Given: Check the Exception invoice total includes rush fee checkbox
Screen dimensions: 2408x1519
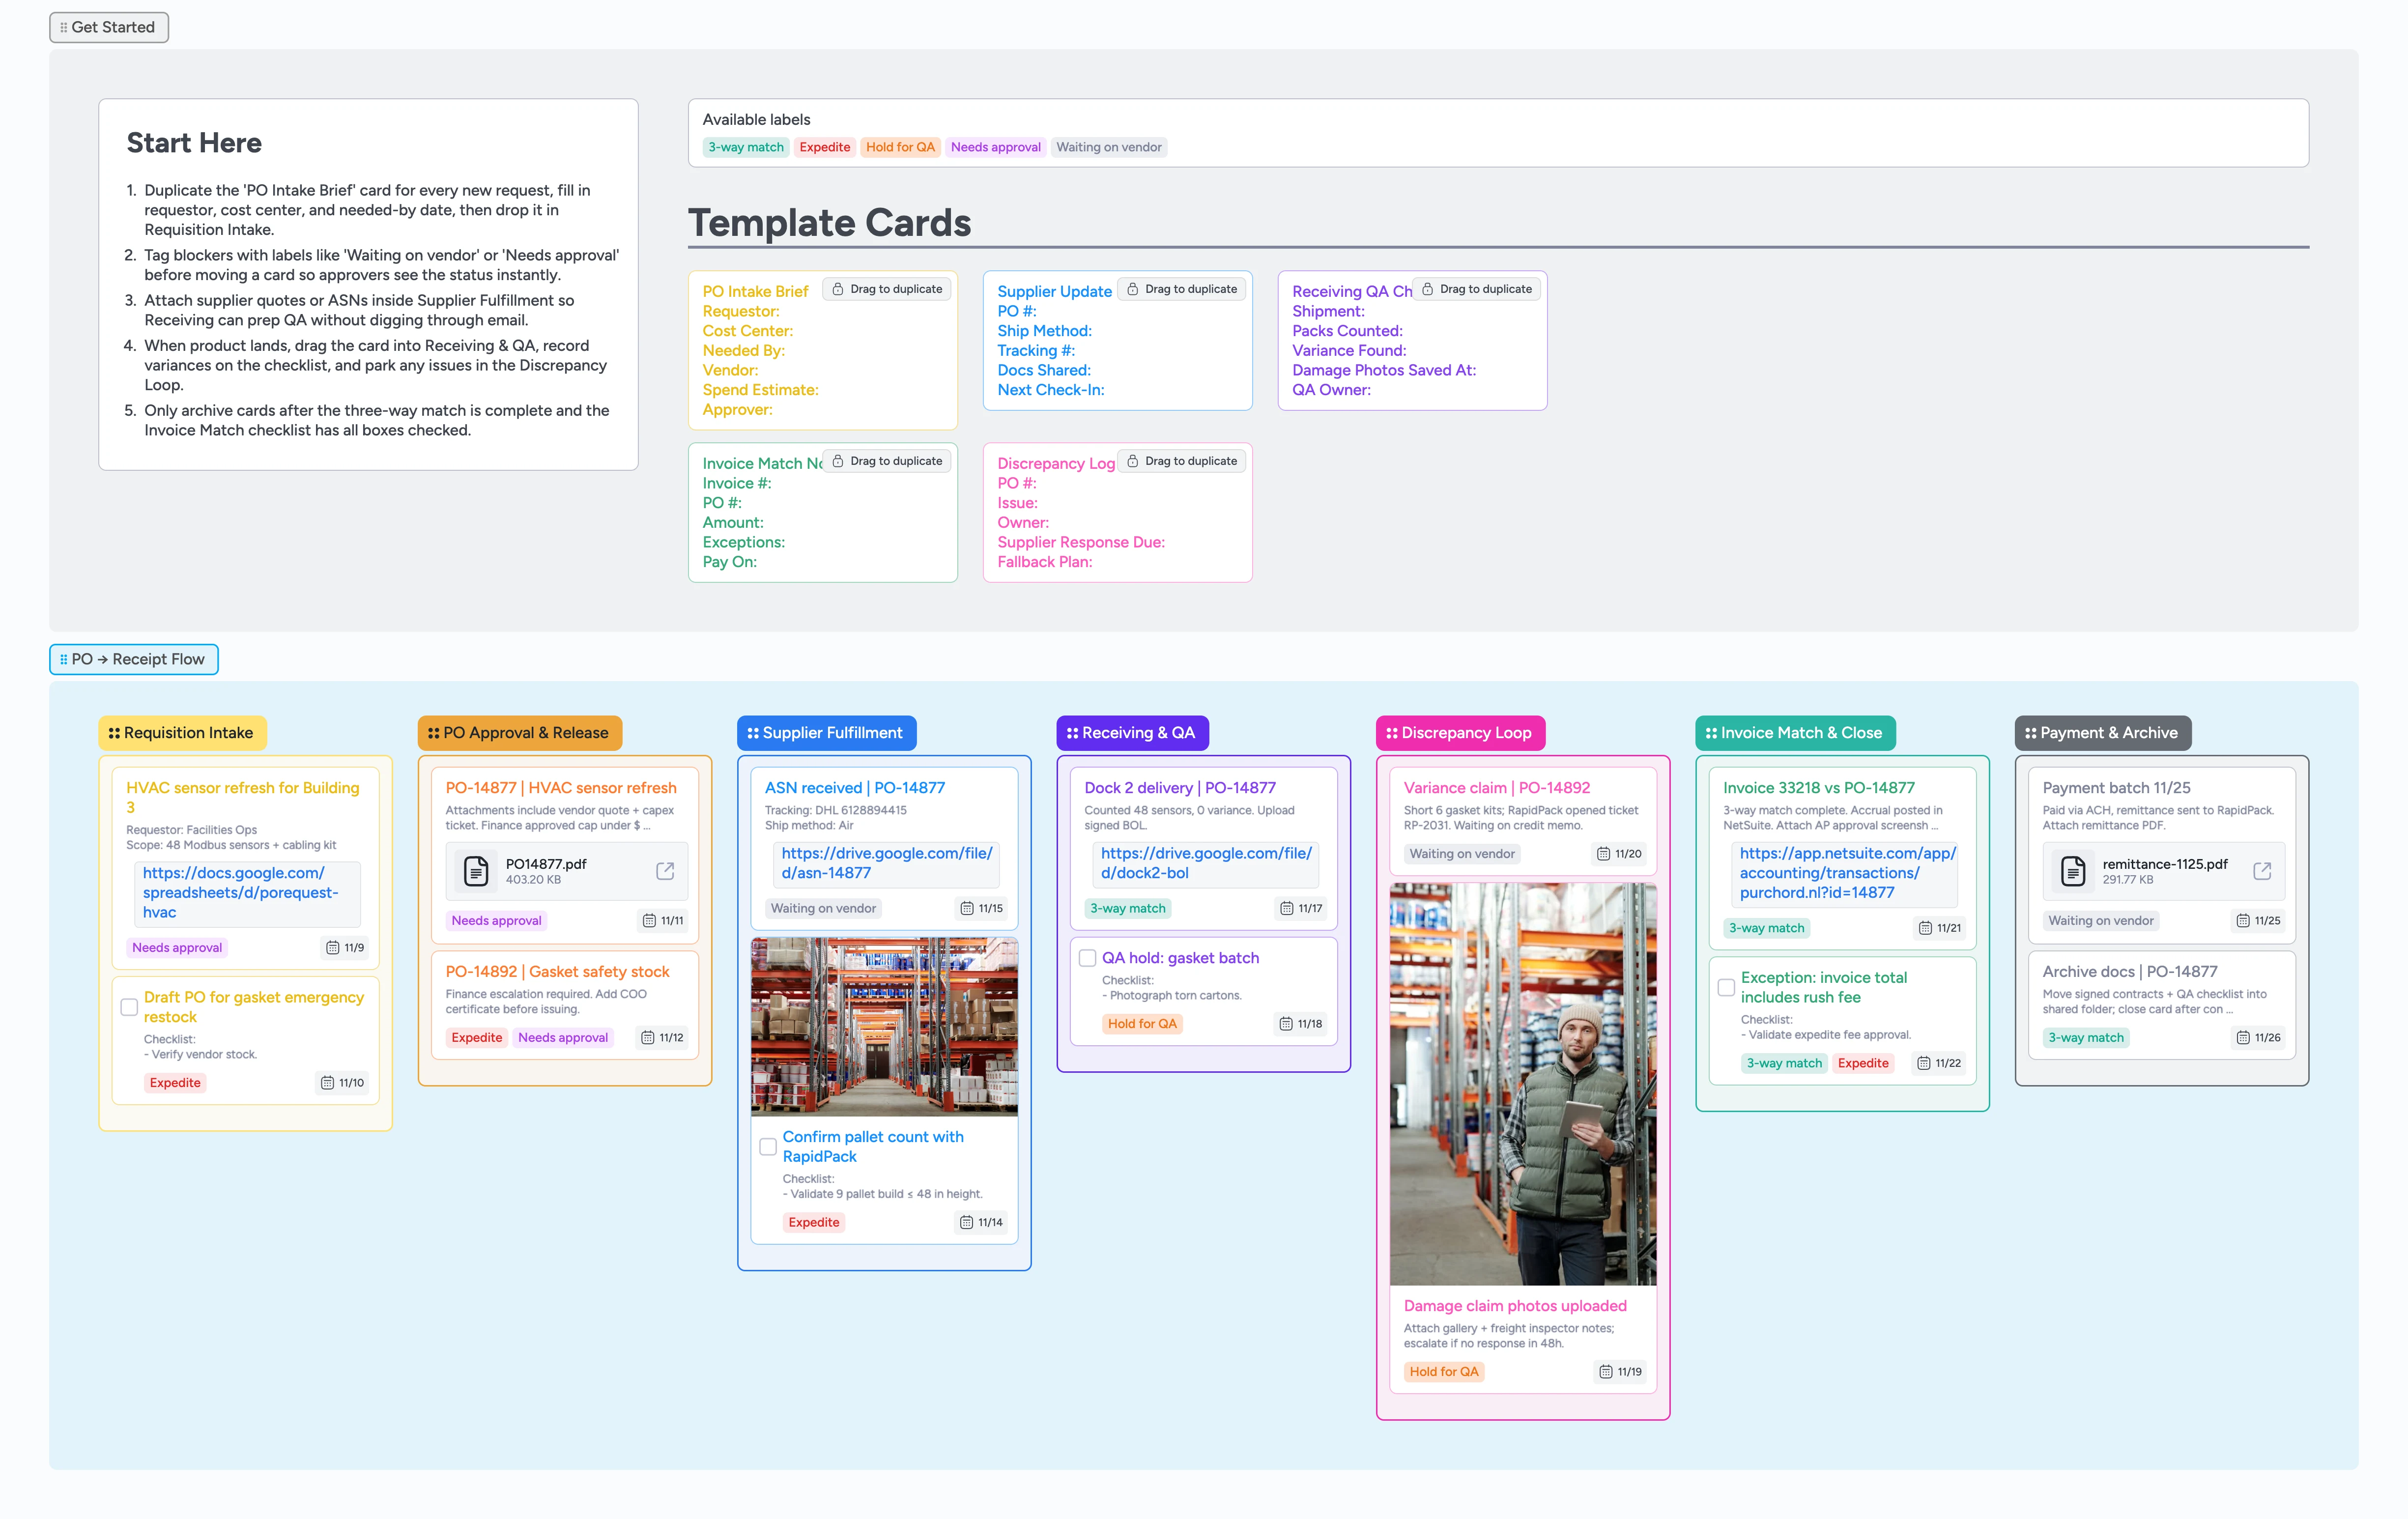Looking at the screenshot, I should 1726,987.
